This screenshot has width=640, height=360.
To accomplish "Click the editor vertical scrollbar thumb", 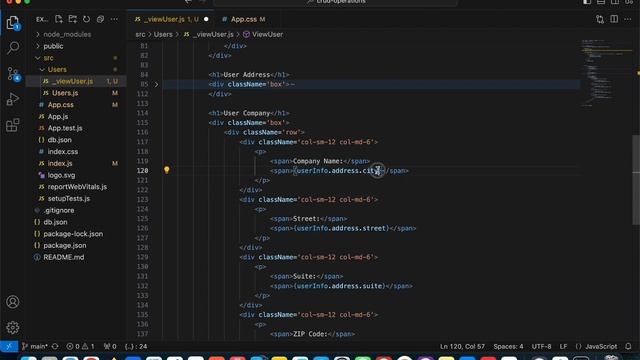I will tap(636, 180).
